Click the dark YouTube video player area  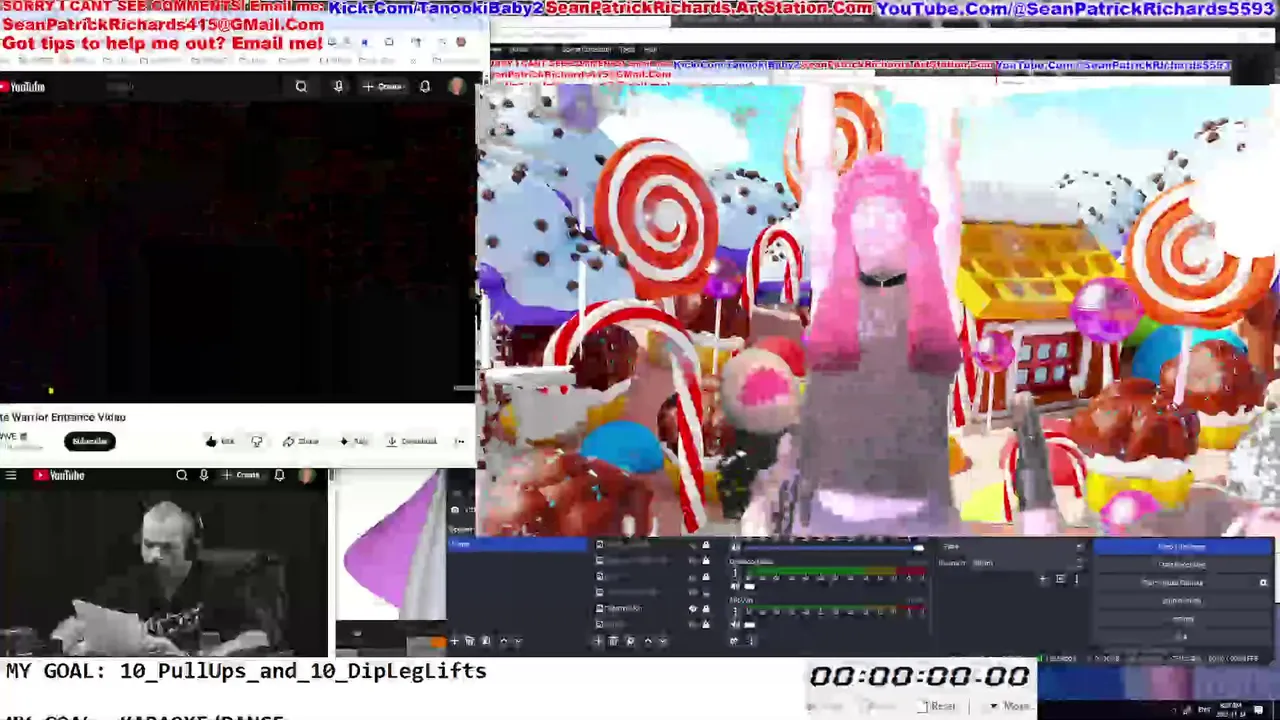pos(237,250)
